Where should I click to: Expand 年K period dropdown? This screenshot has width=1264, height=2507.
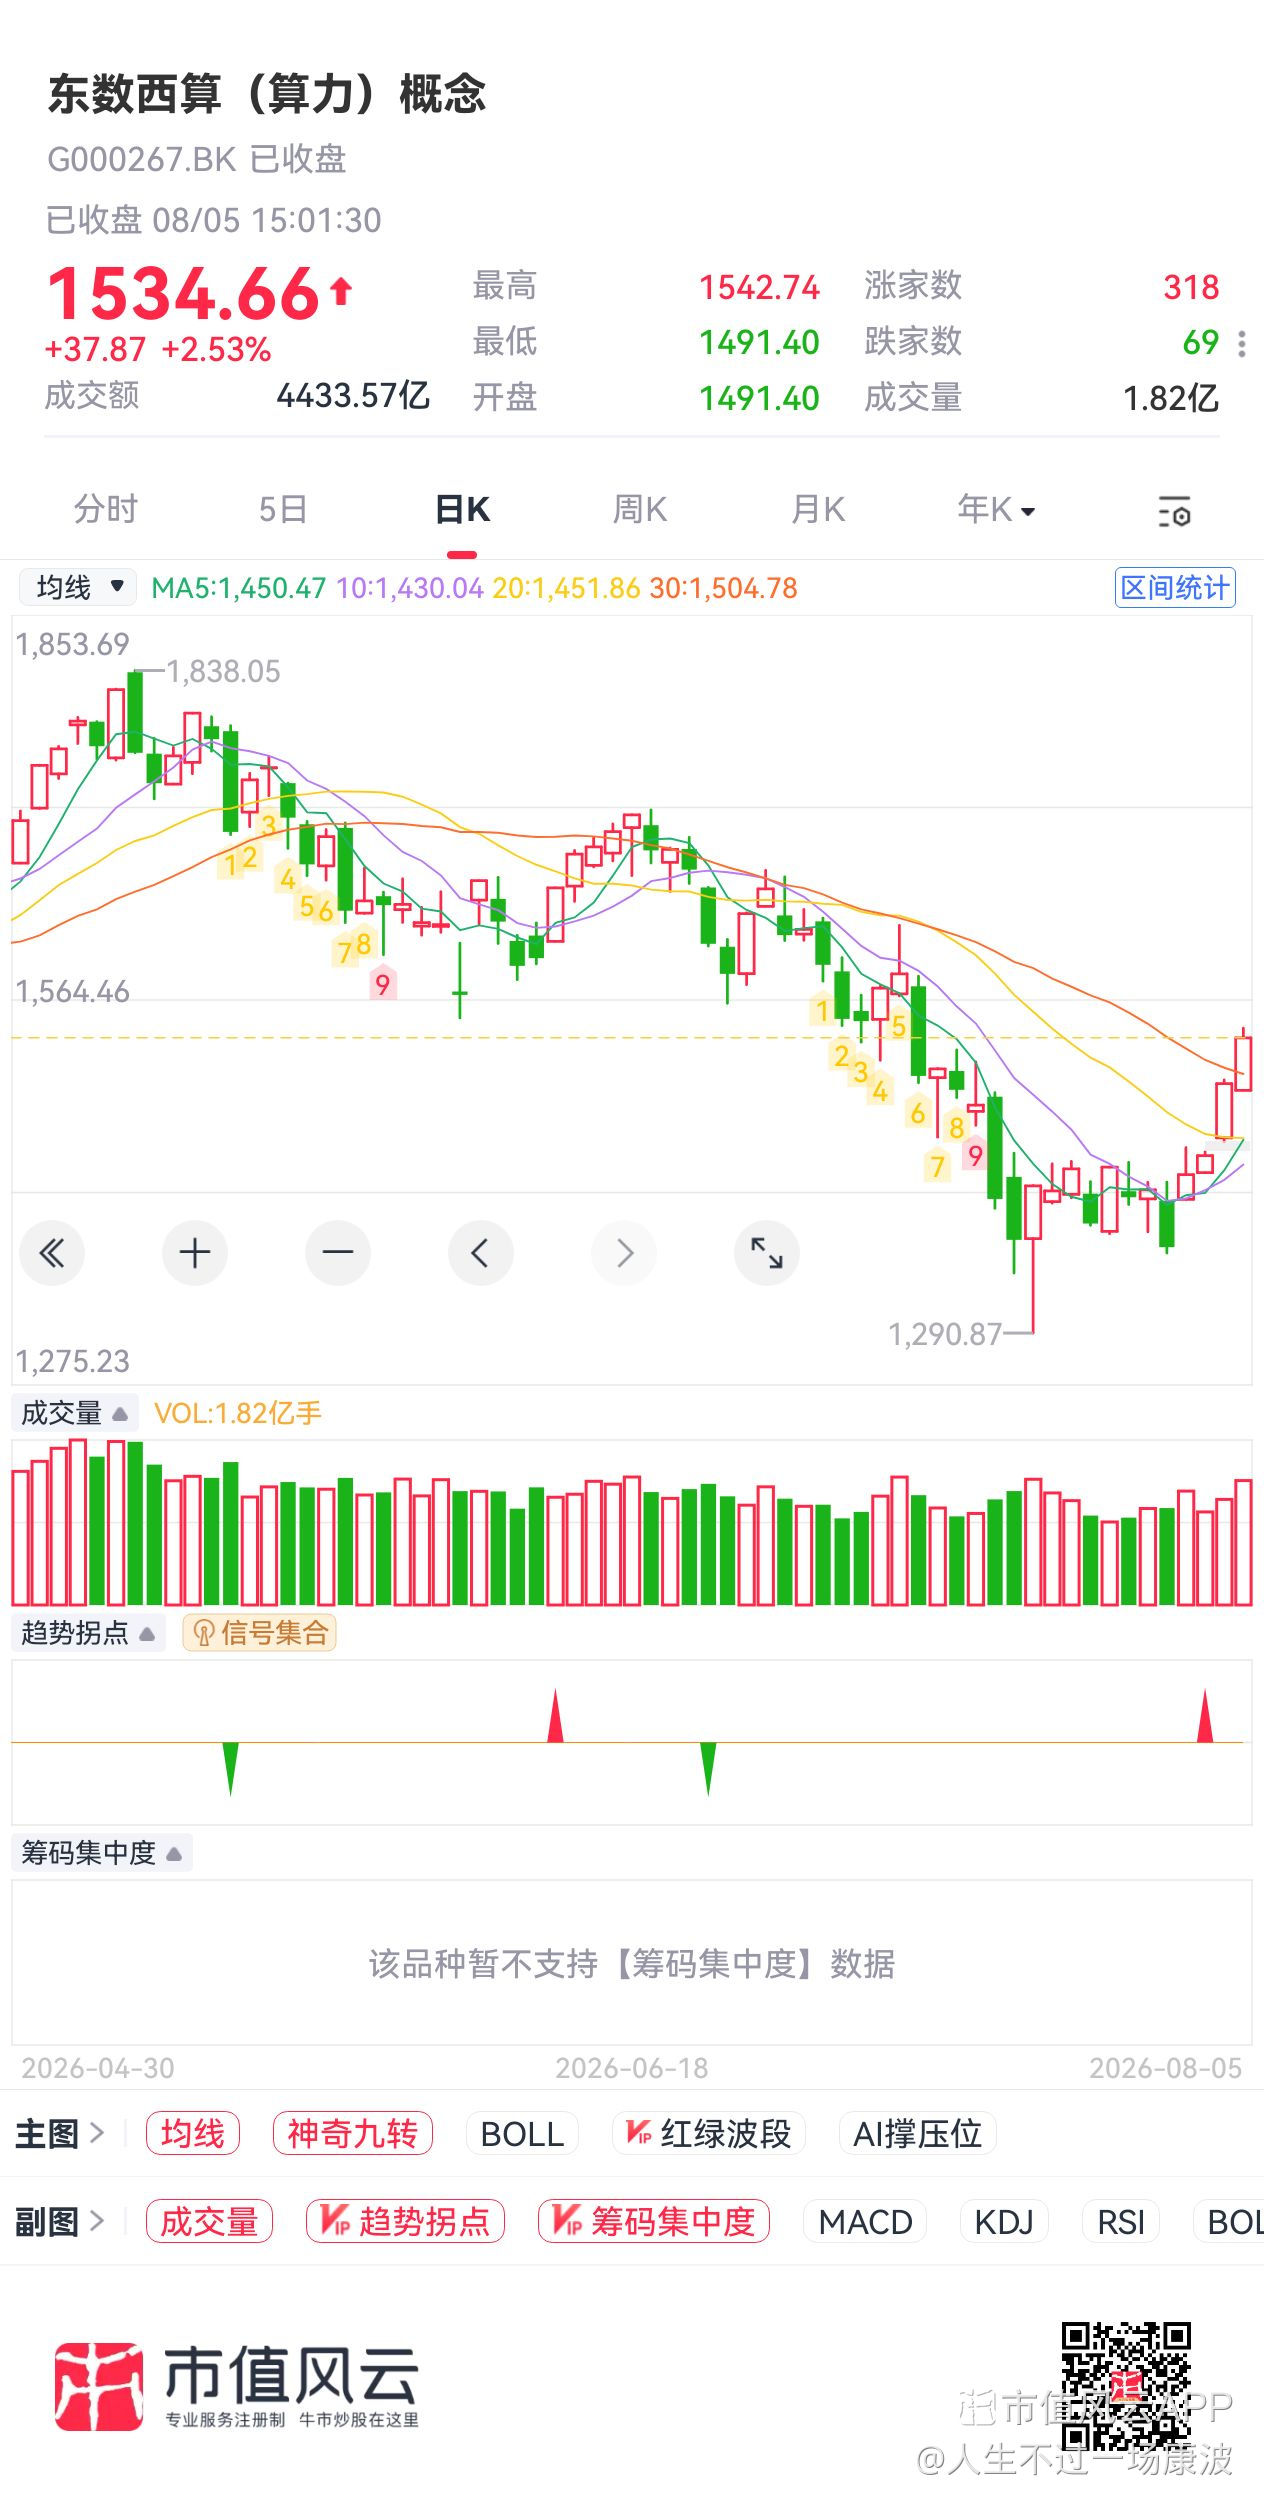pos(996,509)
